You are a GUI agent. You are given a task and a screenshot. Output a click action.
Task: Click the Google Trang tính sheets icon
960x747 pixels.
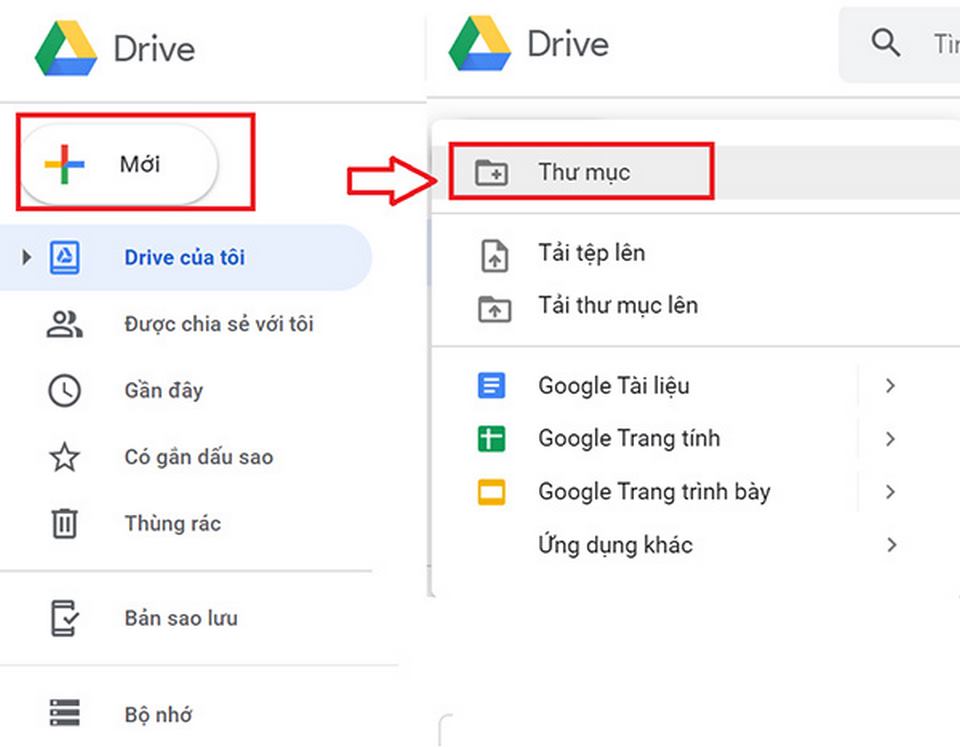[x=492, y=439]
